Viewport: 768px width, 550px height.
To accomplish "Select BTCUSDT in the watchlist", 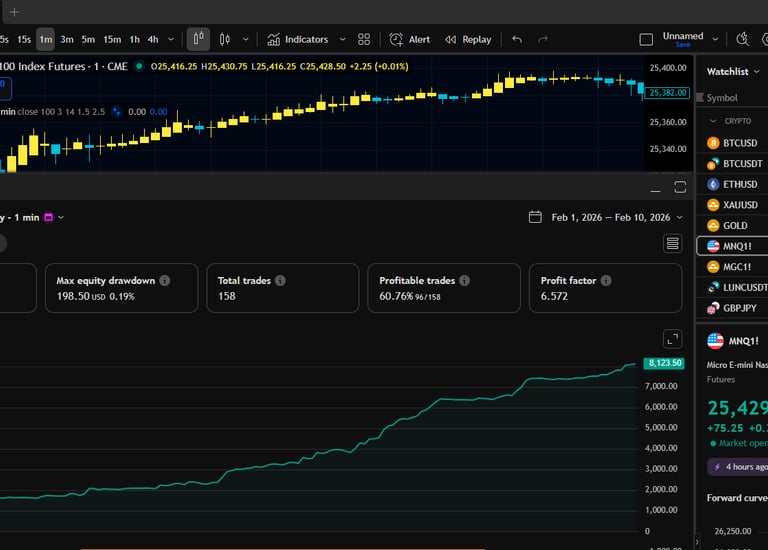I will (732, 164).
